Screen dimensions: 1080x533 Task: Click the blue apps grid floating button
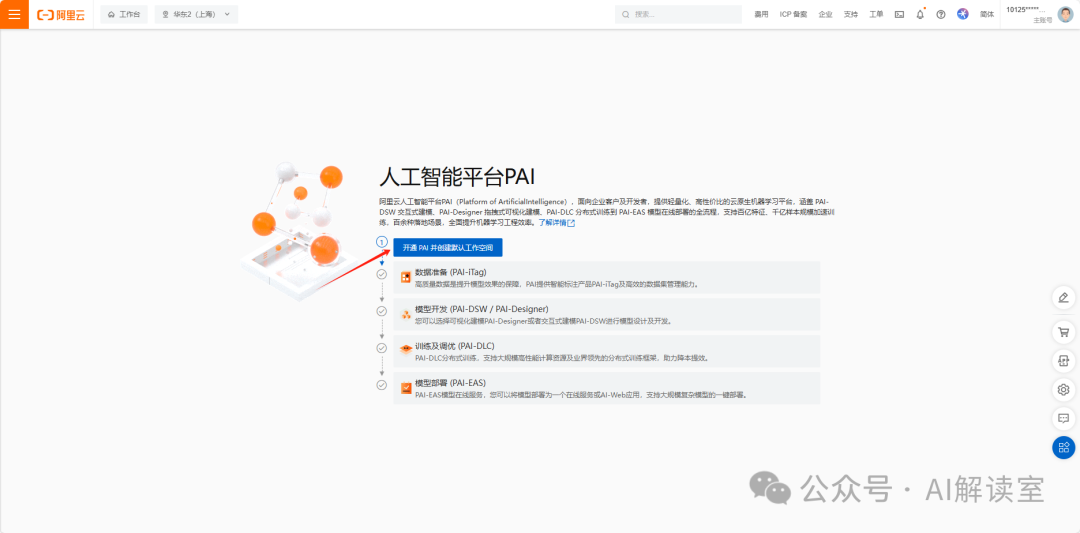click(1063, 447)
